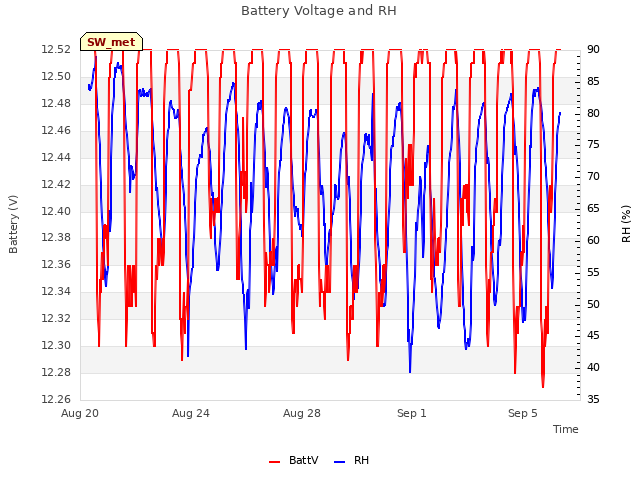Click the 70 RH axis value
Image resolution: width=640 pixels, height=480 pixels.
pos(593,176)
